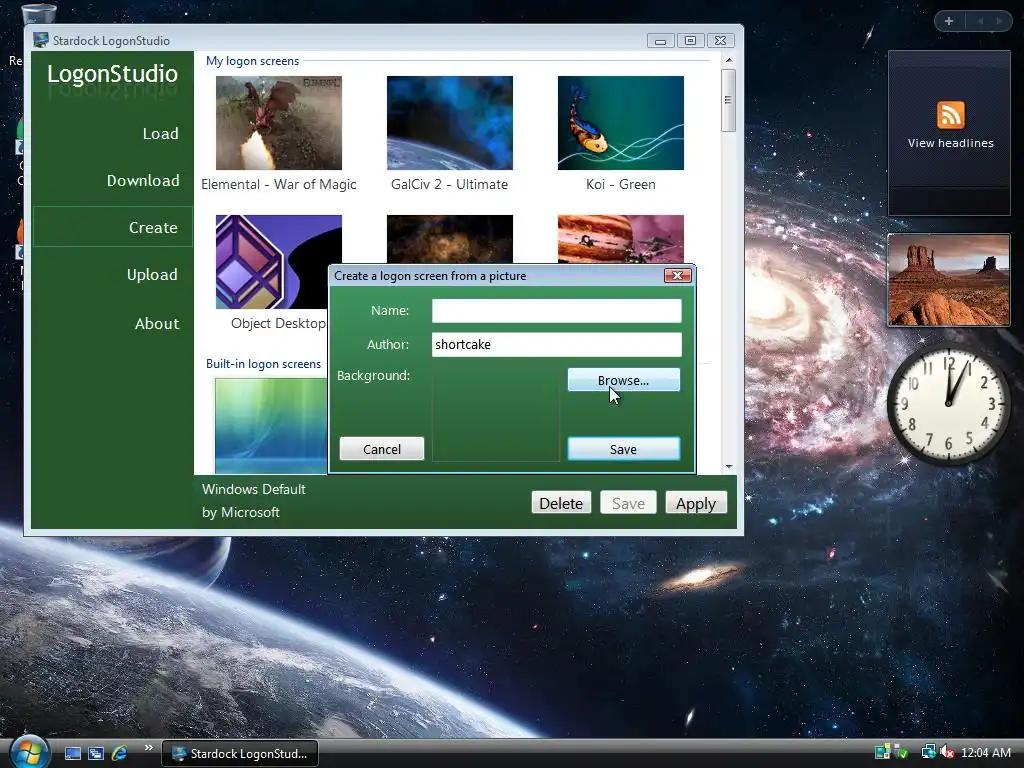The height and width of the screenshot is (768, 1024).
Task: Click the Delete button in bottom bar
Action: [561, 503]
